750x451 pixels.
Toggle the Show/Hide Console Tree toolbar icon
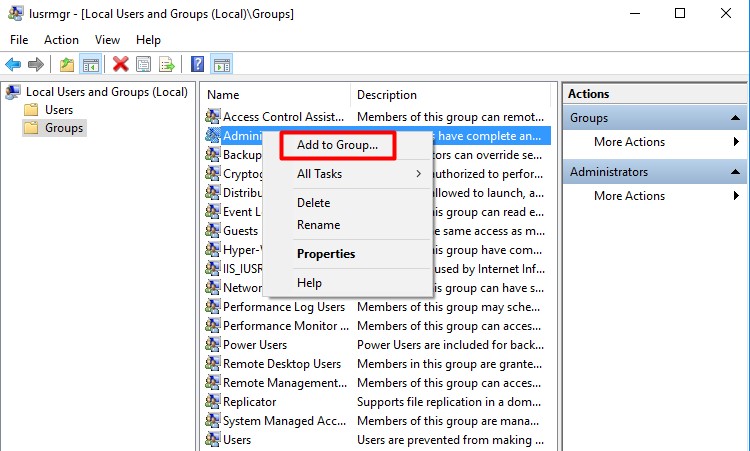click(x=91, y=64)
